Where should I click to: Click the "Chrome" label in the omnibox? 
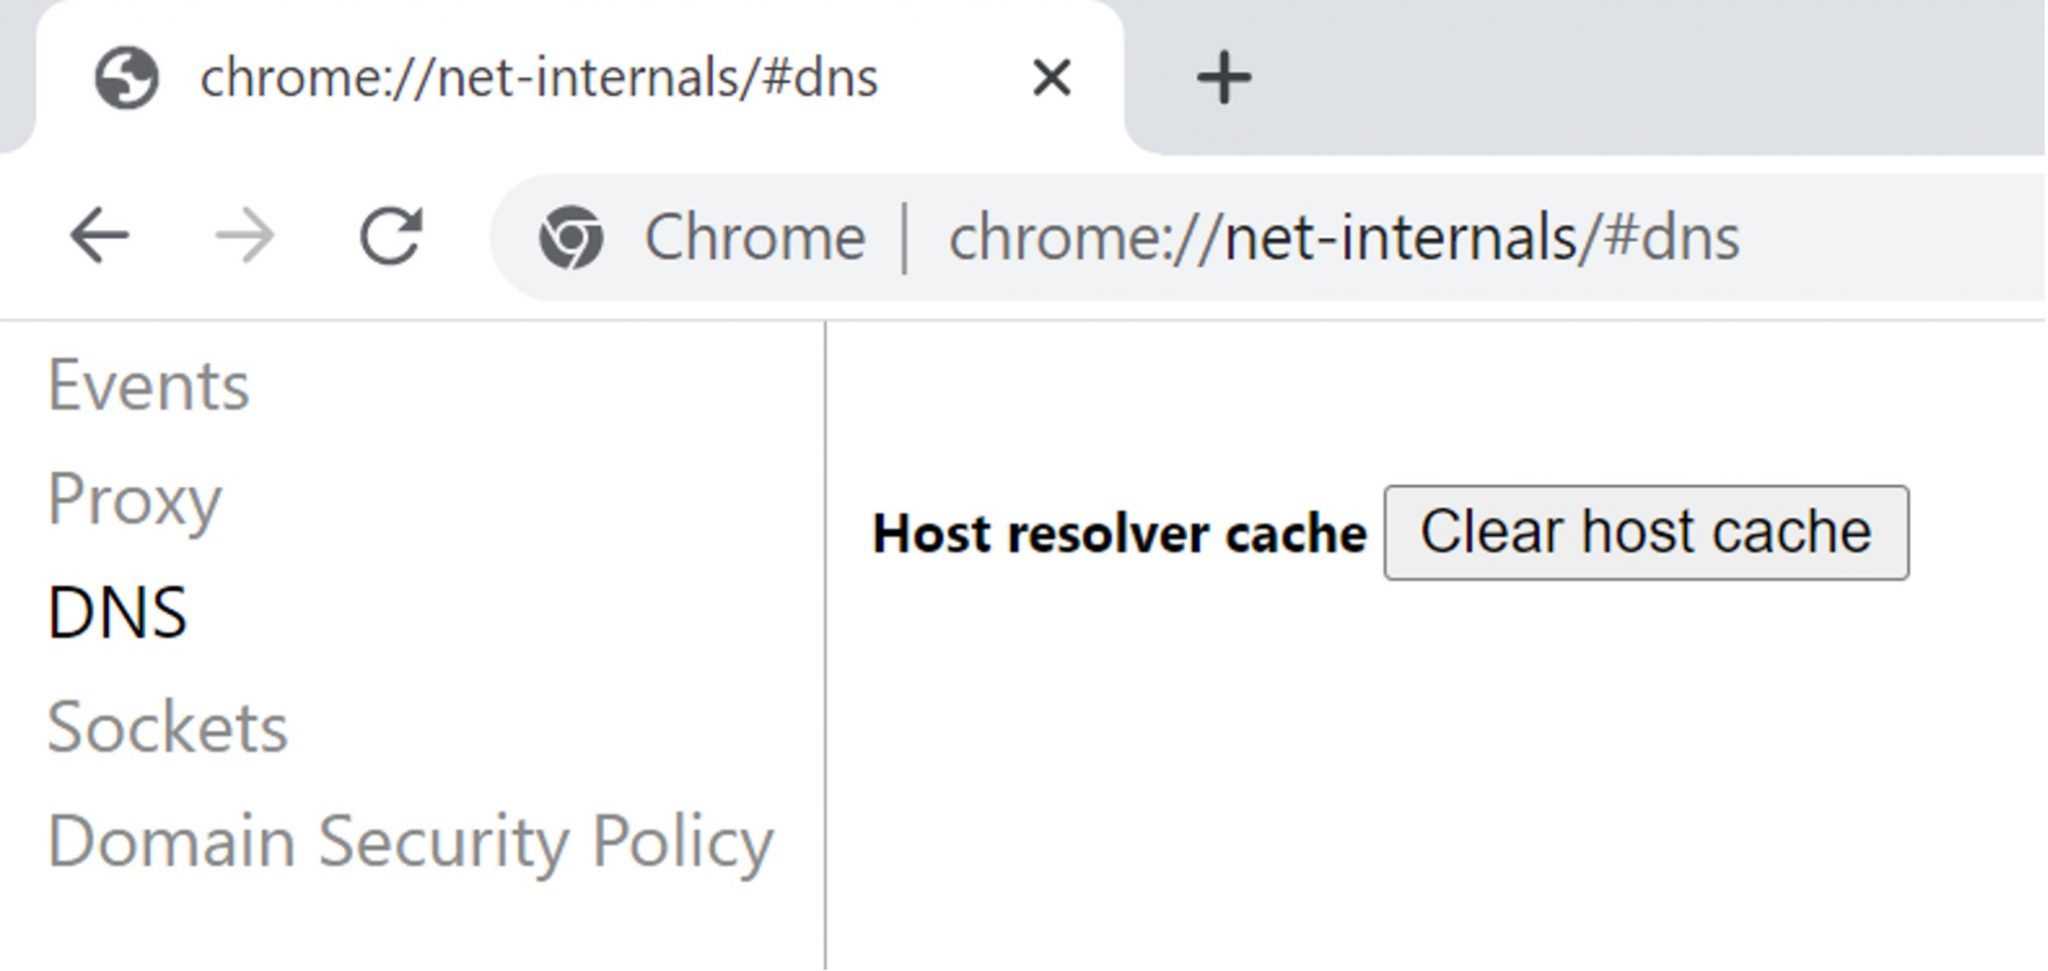point(754,238)
